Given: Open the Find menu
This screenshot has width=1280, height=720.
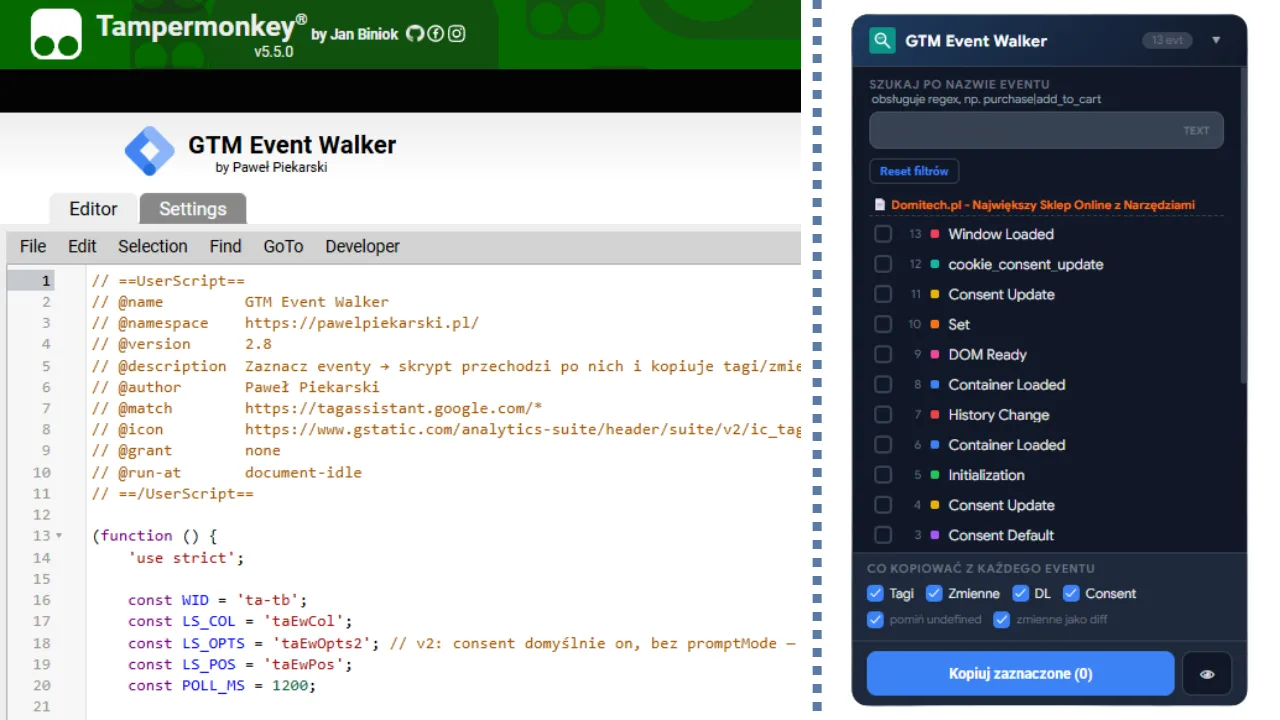Looking at the screenshot, I should (x=225, y=246).
